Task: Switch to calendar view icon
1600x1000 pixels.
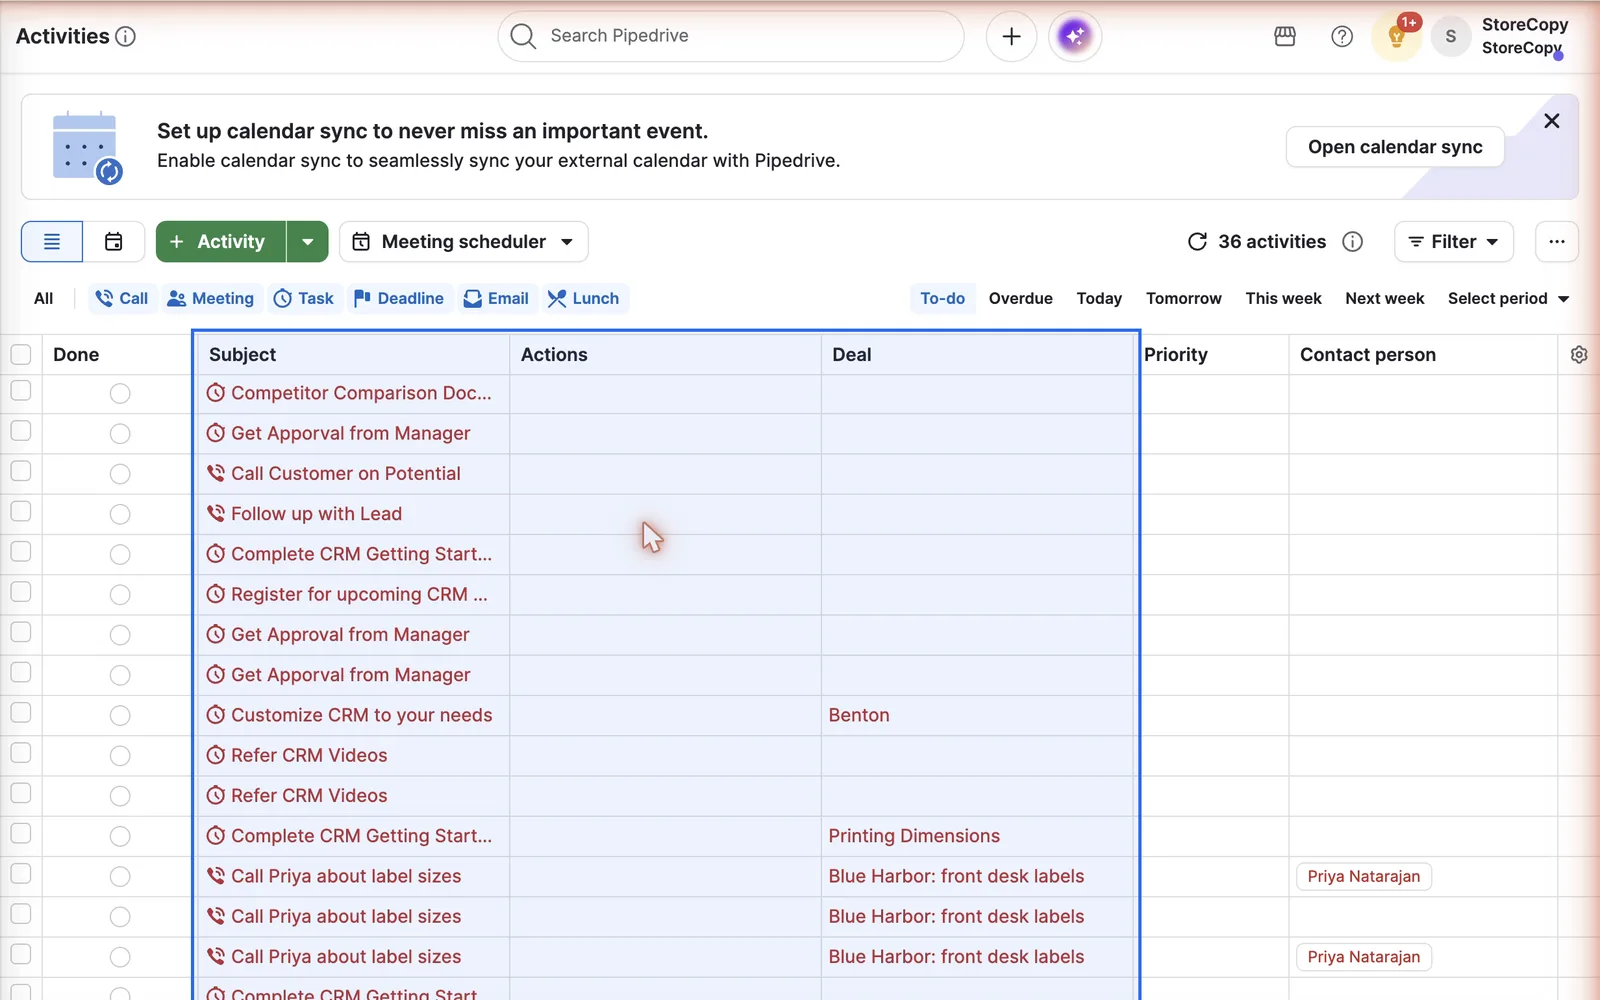Action: pyautogui.click(x=114, y=241)
